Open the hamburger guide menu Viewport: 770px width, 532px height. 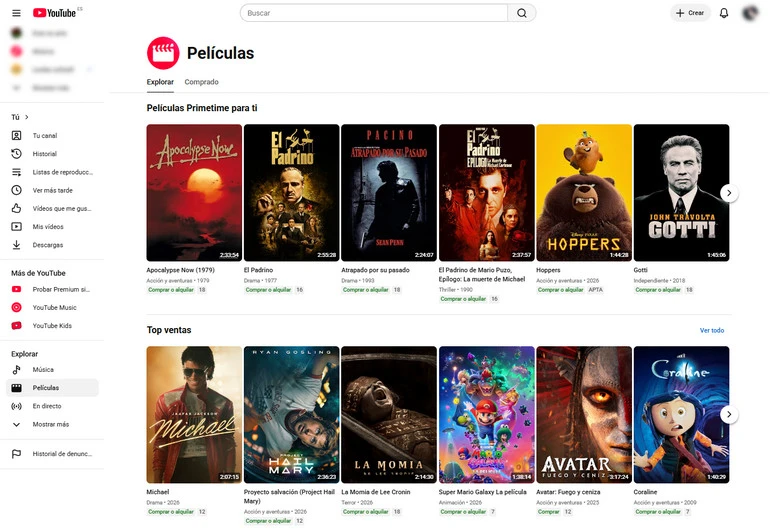pyautogui.click(x=16, y=13)
